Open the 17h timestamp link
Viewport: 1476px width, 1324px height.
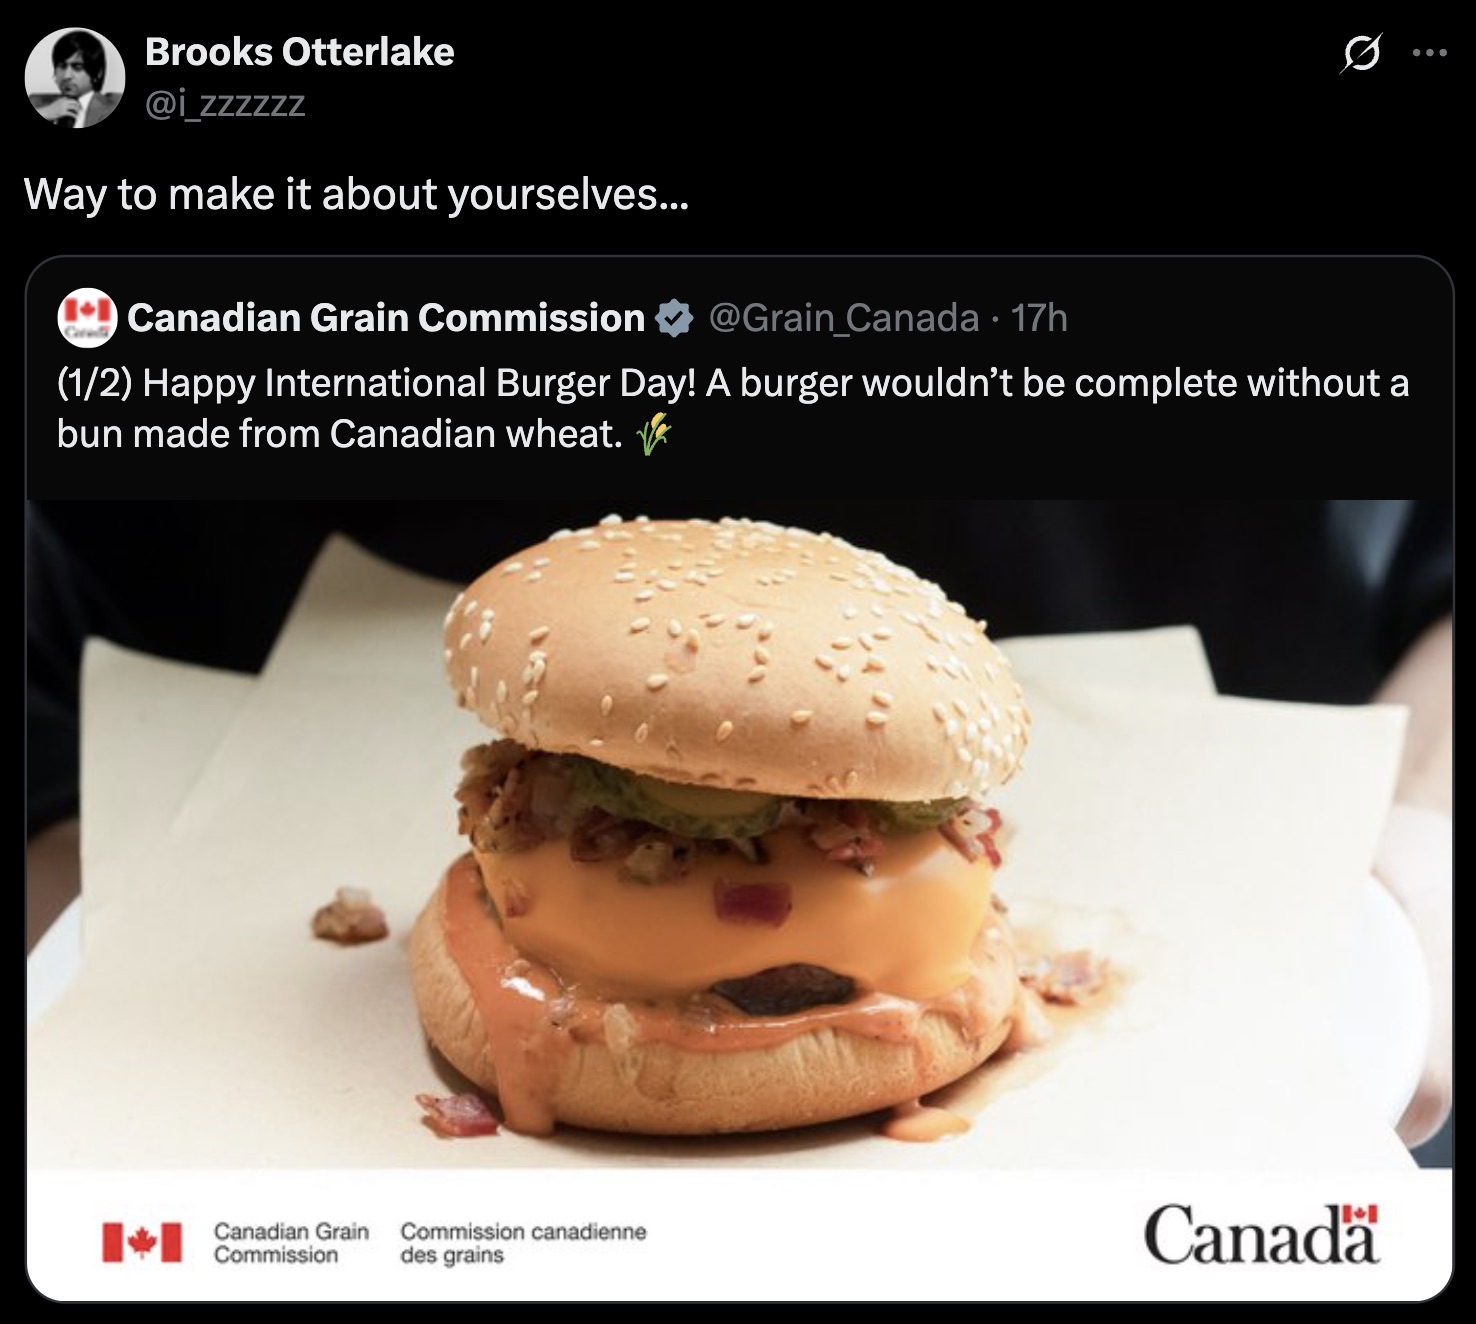click(x=1039, y=318)
